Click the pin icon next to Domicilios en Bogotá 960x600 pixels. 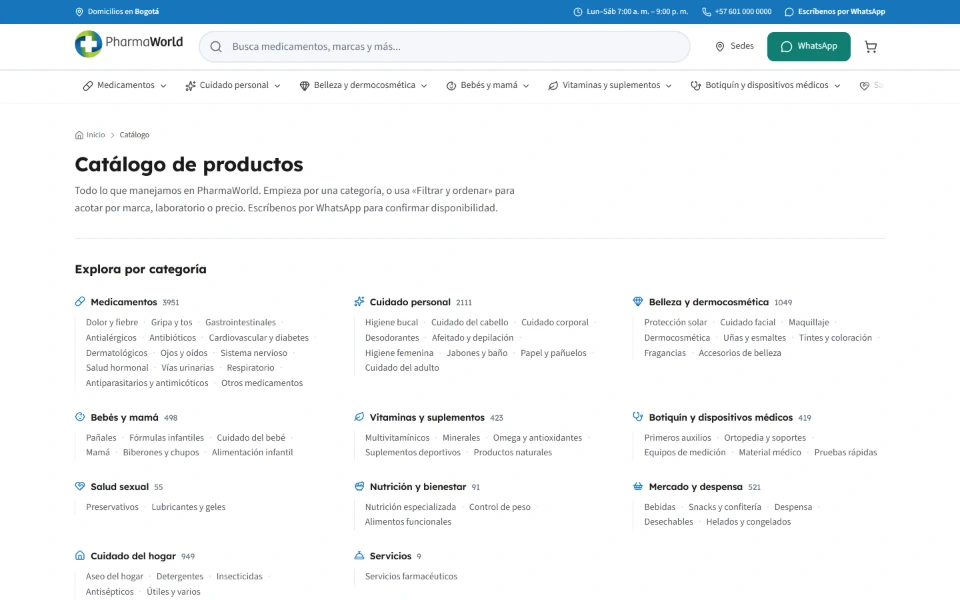tap(79, 12)
